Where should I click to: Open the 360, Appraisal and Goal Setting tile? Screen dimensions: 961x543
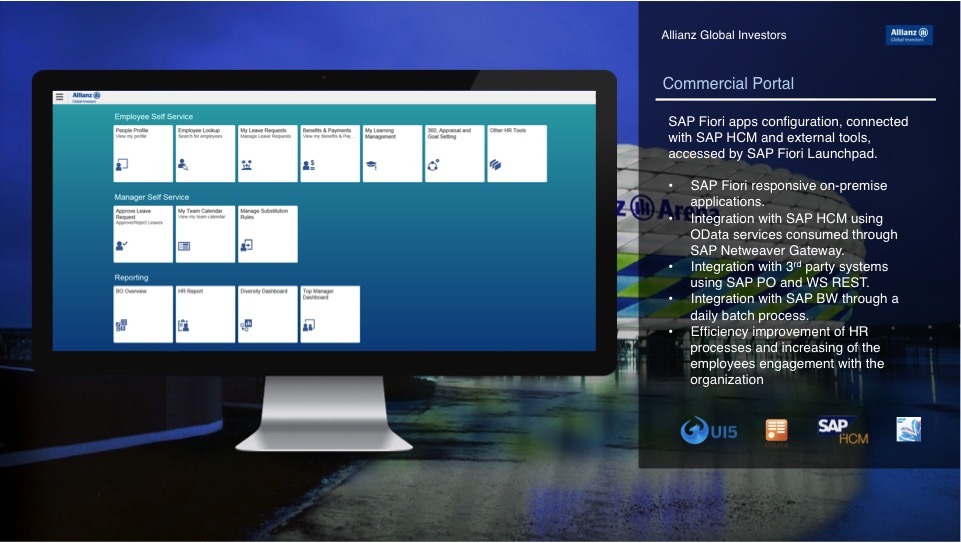click(455, 153)
